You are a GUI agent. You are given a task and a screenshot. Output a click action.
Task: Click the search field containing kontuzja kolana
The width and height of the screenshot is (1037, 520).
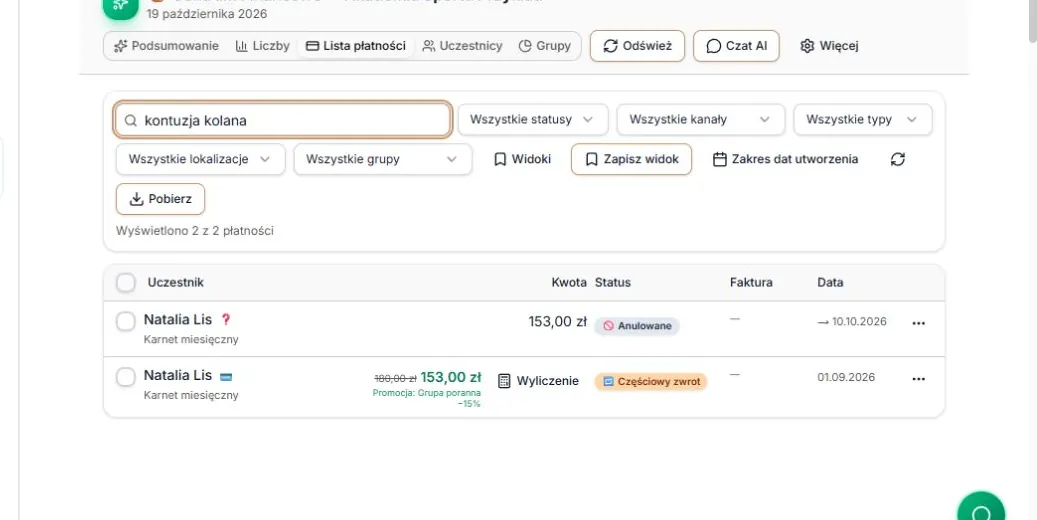(x=283, y=120)
